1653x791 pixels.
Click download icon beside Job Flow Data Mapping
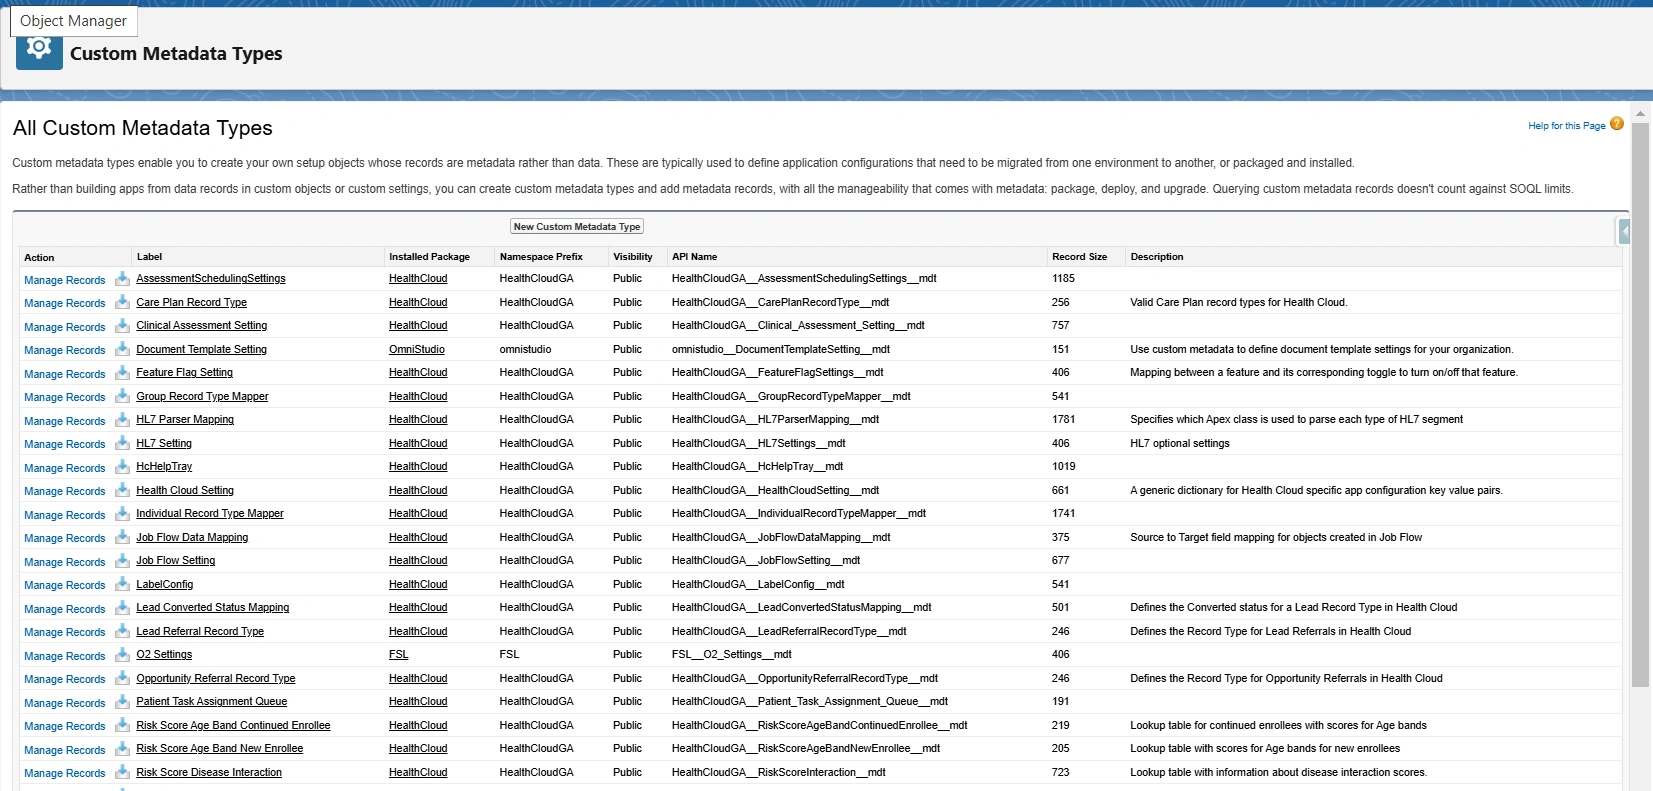click(122, 537)
